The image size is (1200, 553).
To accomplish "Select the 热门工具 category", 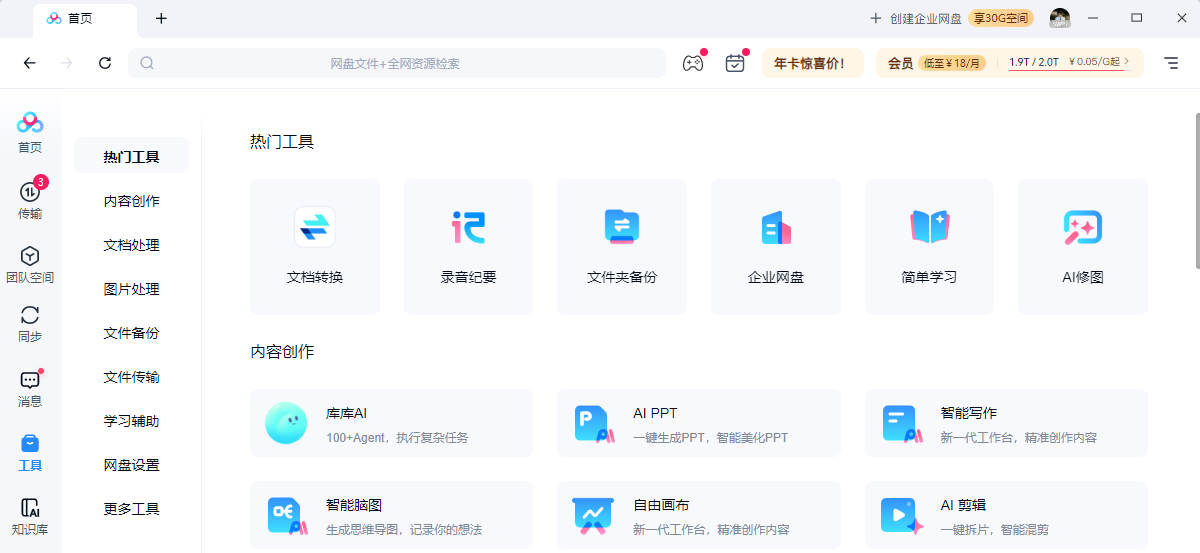I will coord(132,157).
